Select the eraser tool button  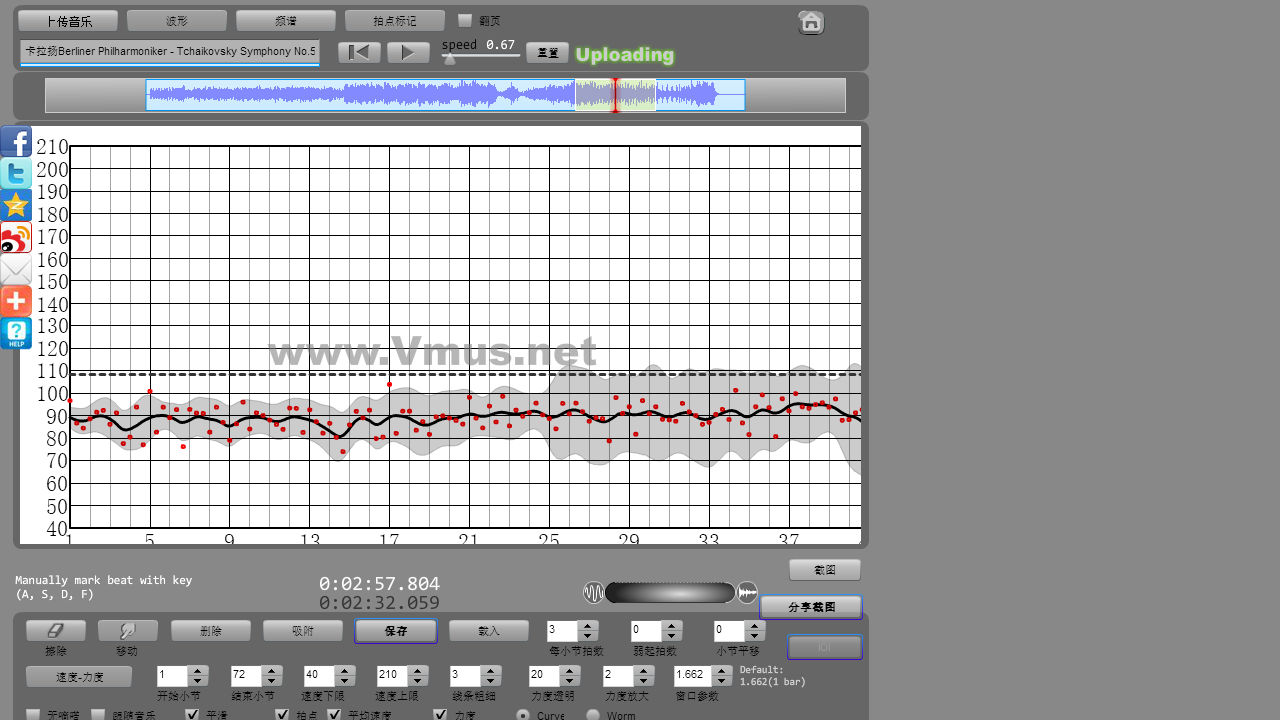pyautogui.click(x=56, y=631)
